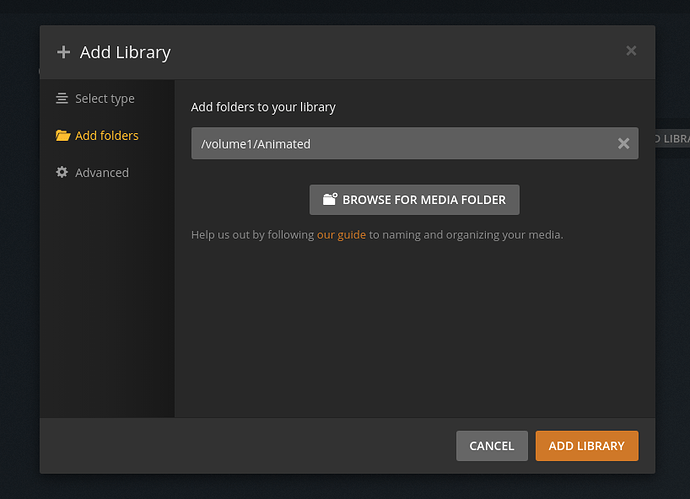
Task: Switch to the Add folders step
Action: (x=106, y=135)
